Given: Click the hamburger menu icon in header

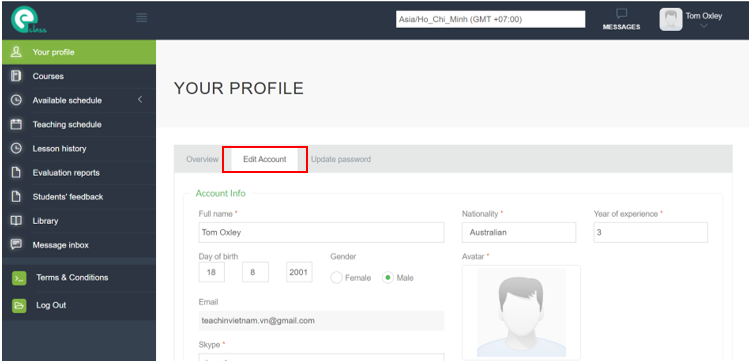Looking at the screenshot, I should pos(142,18).
